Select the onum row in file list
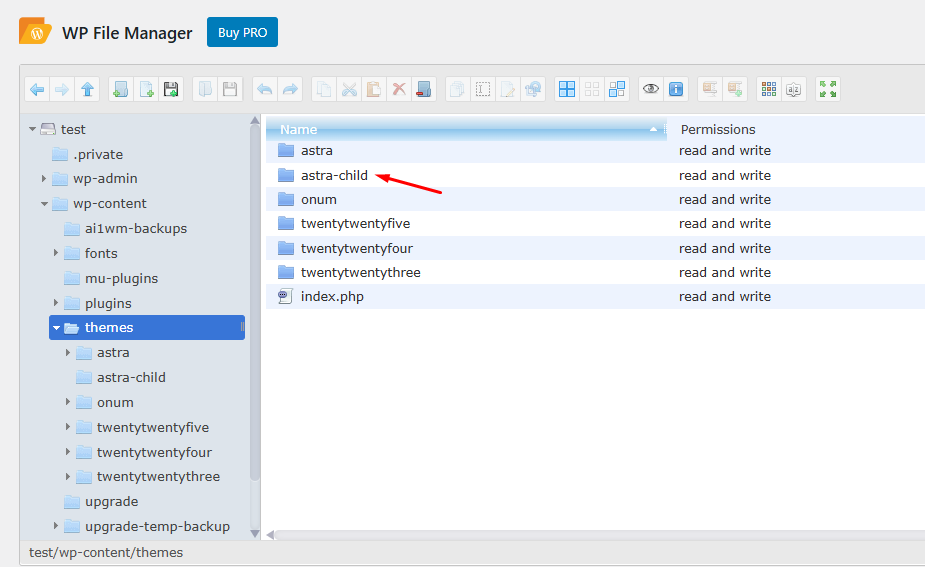 coord(595,199)
